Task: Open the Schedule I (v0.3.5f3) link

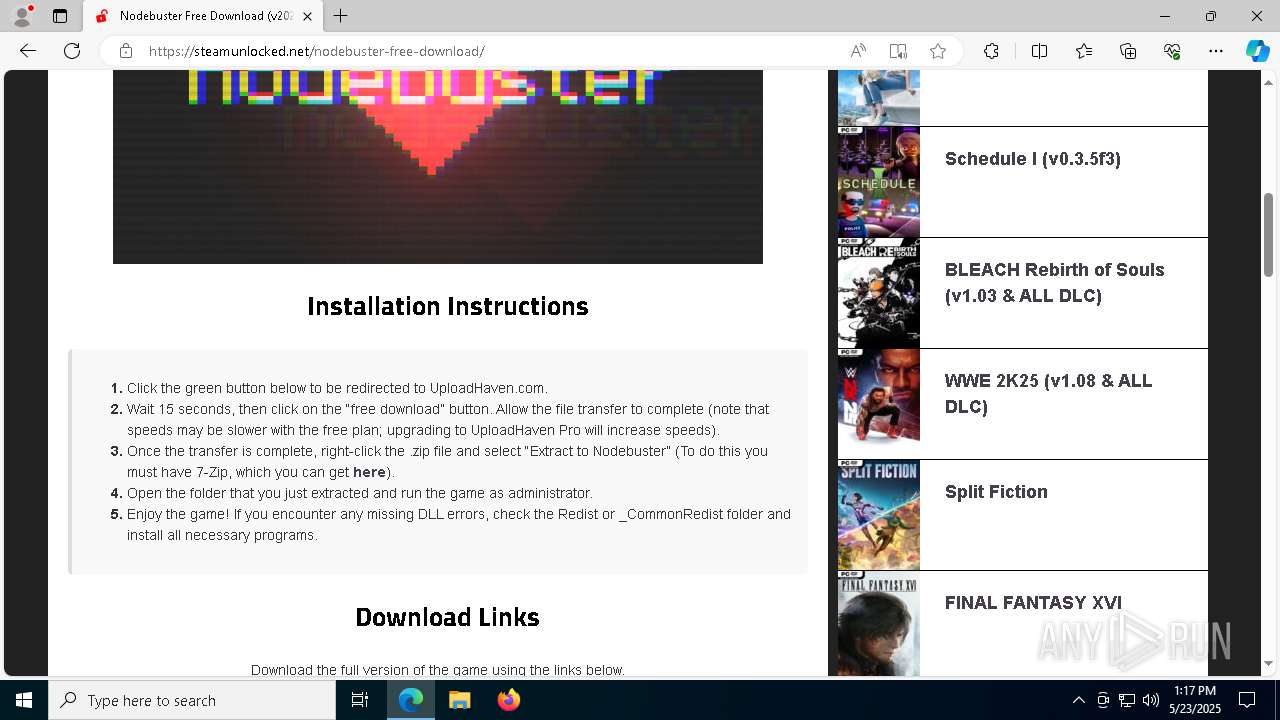Action: pos(1032,159)
